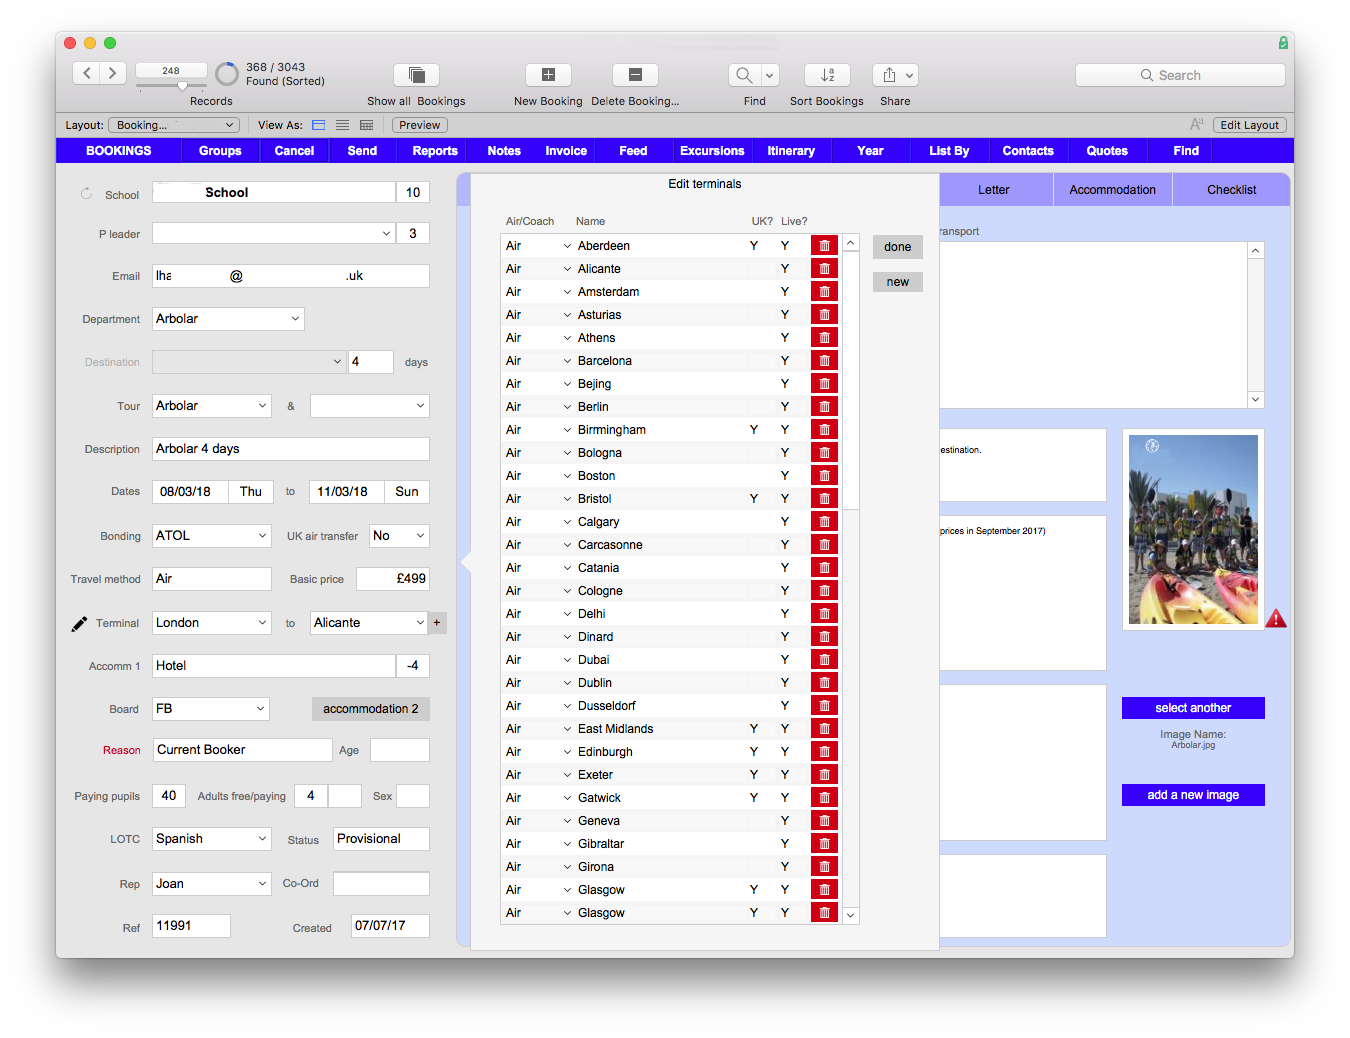Open the Board dropdown showing FB
This screenshot has height=1038, width=1350.
[x=210, y=708]
